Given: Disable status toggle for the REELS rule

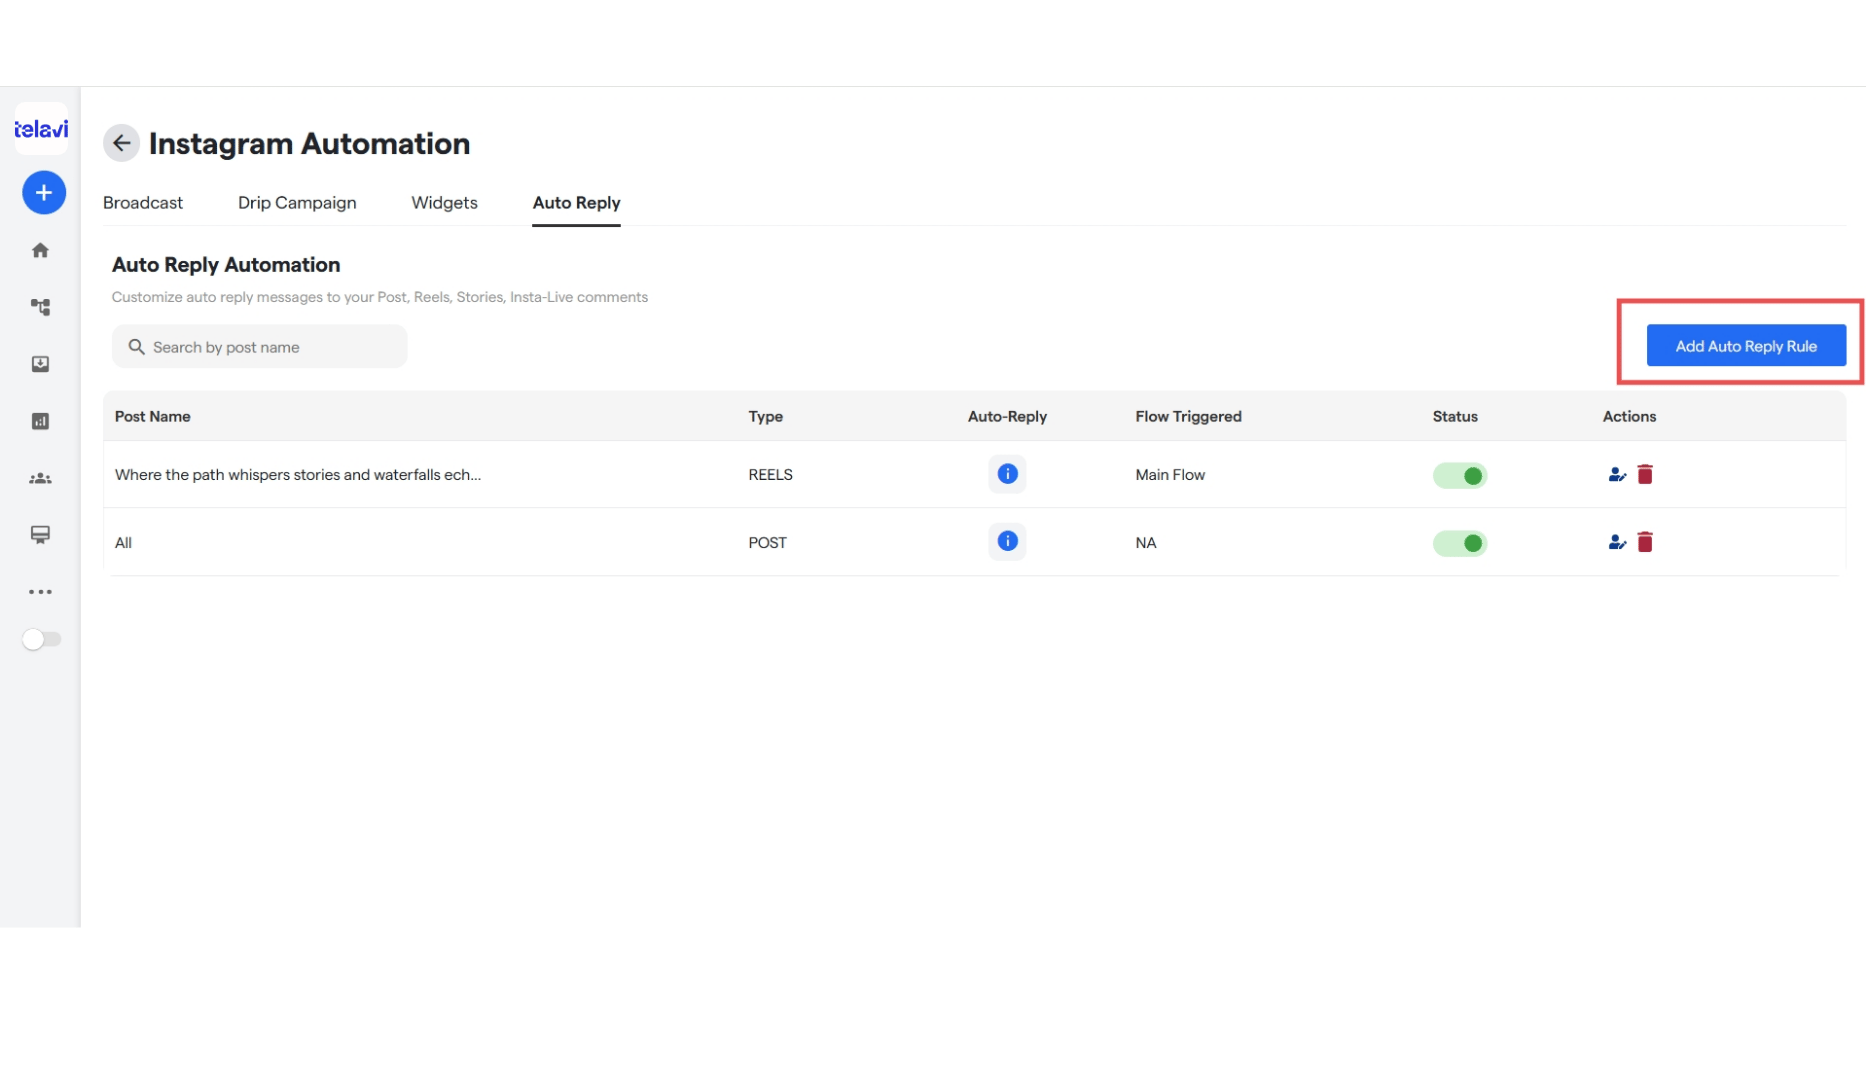Looking at the screenshot, I should (x=1459, y=475).
